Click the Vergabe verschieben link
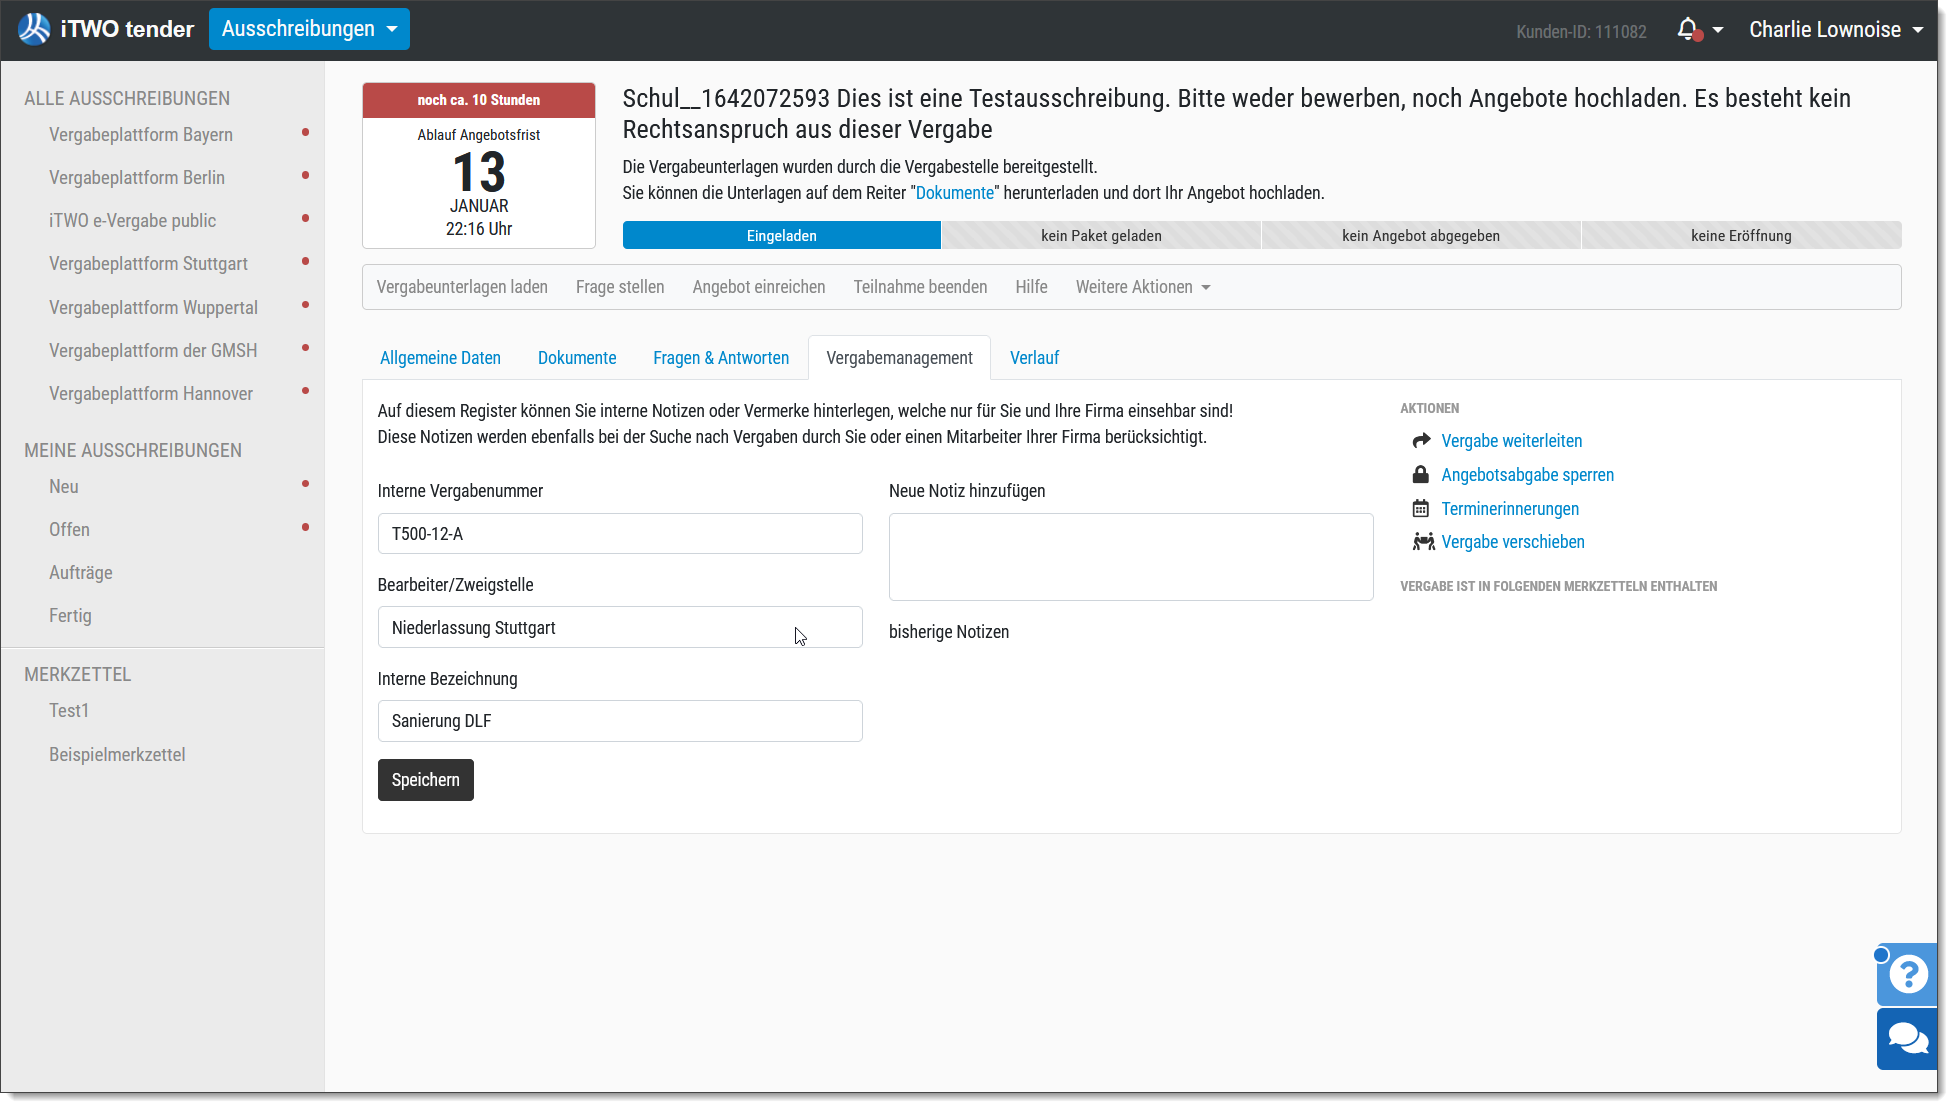Screen dimensions: 1953x1108 point(1513,542)
